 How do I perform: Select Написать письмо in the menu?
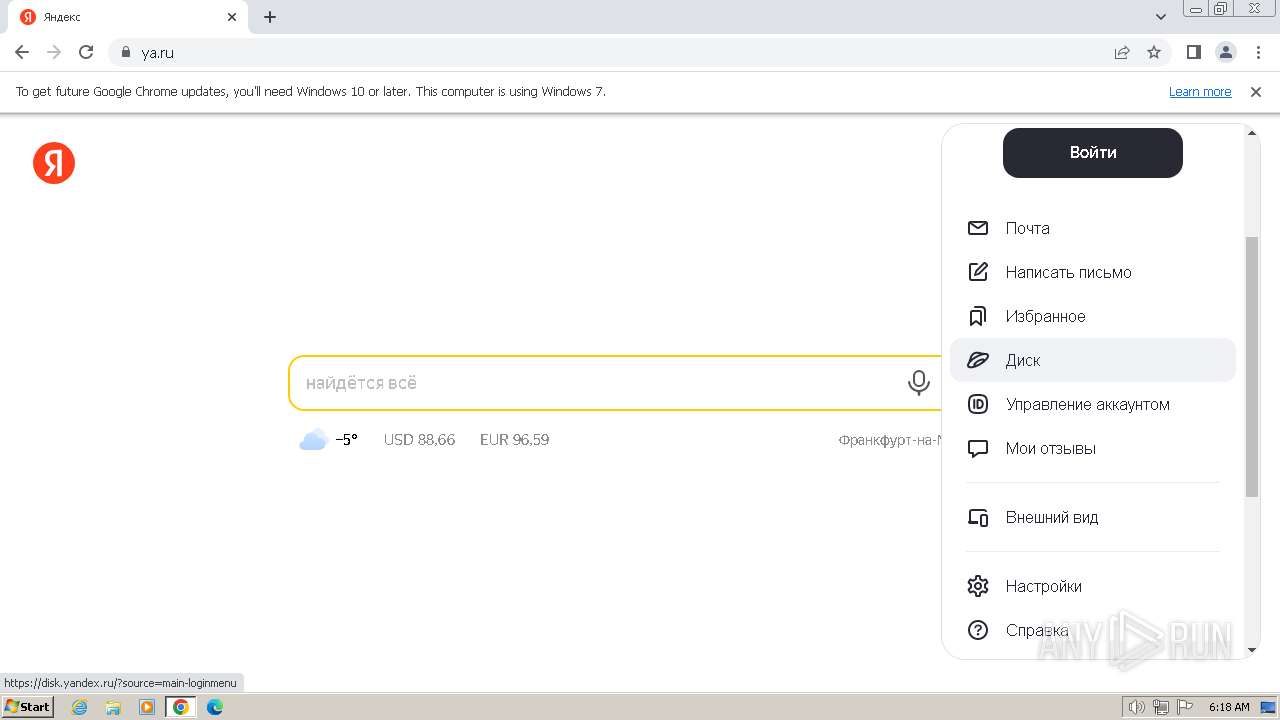[x=1093, y=272]
